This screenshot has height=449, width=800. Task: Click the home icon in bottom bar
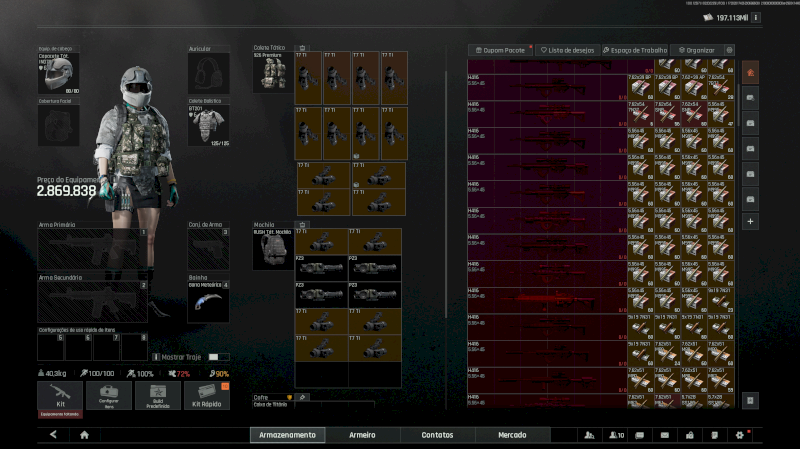tap(85, 435)
